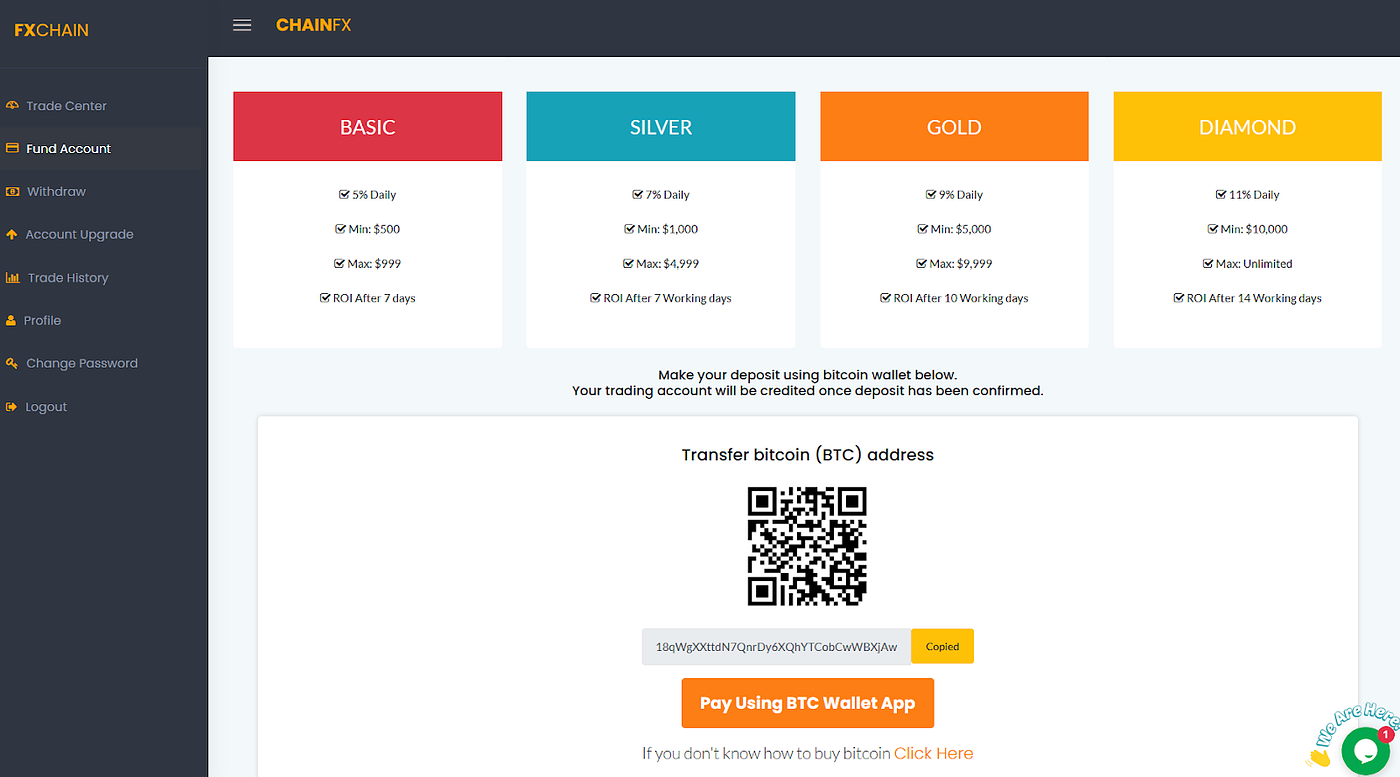Click the 11% Daily checkbox
Viewport: 1400px width, 777px height.
click(x=1220, y=194)
